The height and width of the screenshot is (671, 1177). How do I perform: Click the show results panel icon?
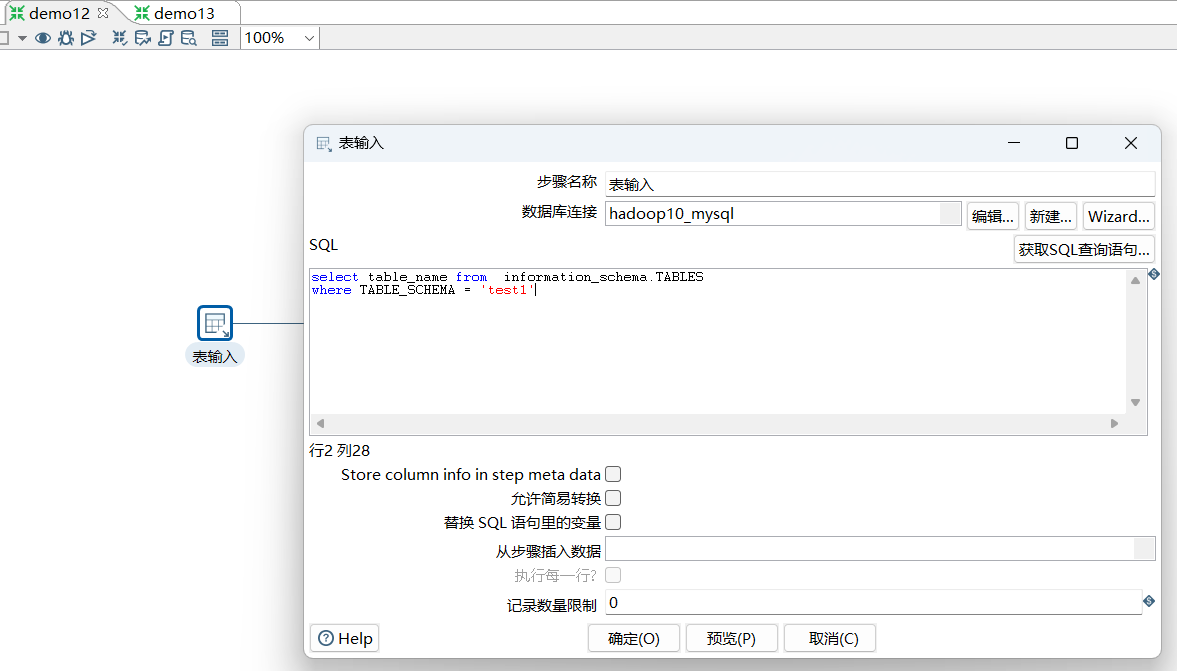point(220,38)
